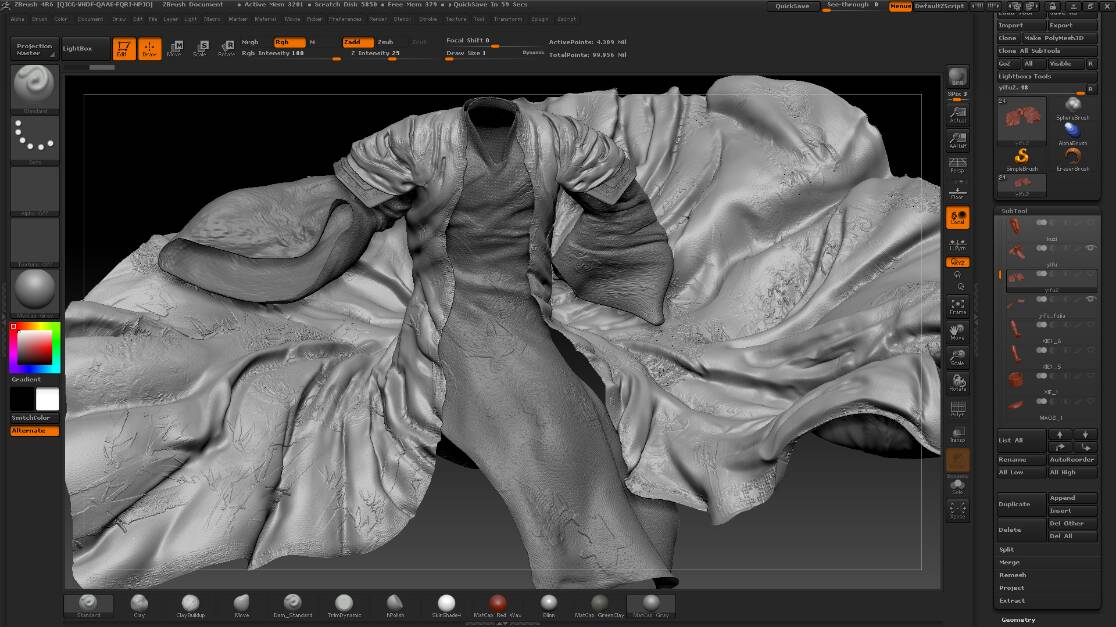Toggle the Rgb paint mode

click(x=288, y=42)
